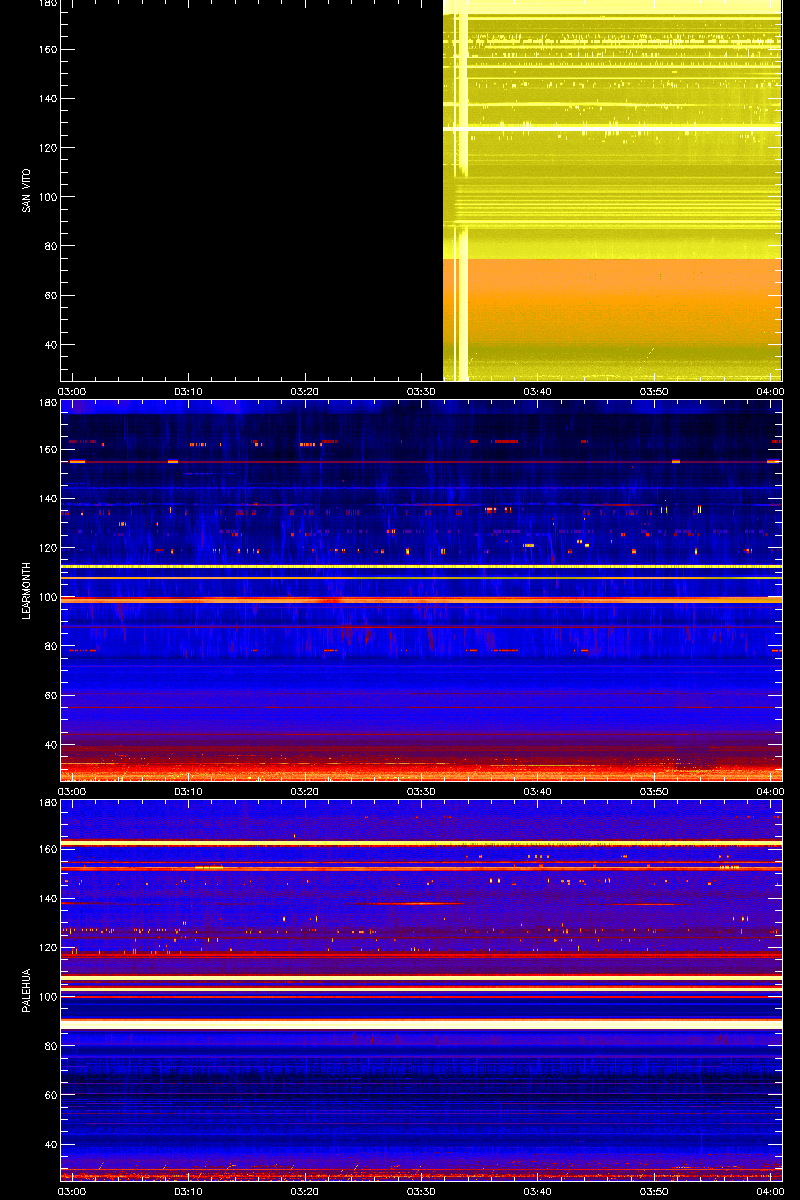Click the 180 tick on Learmonth axis
Image resolution: width=800 pixels, height=1200 pixels.
coord(47,402)
